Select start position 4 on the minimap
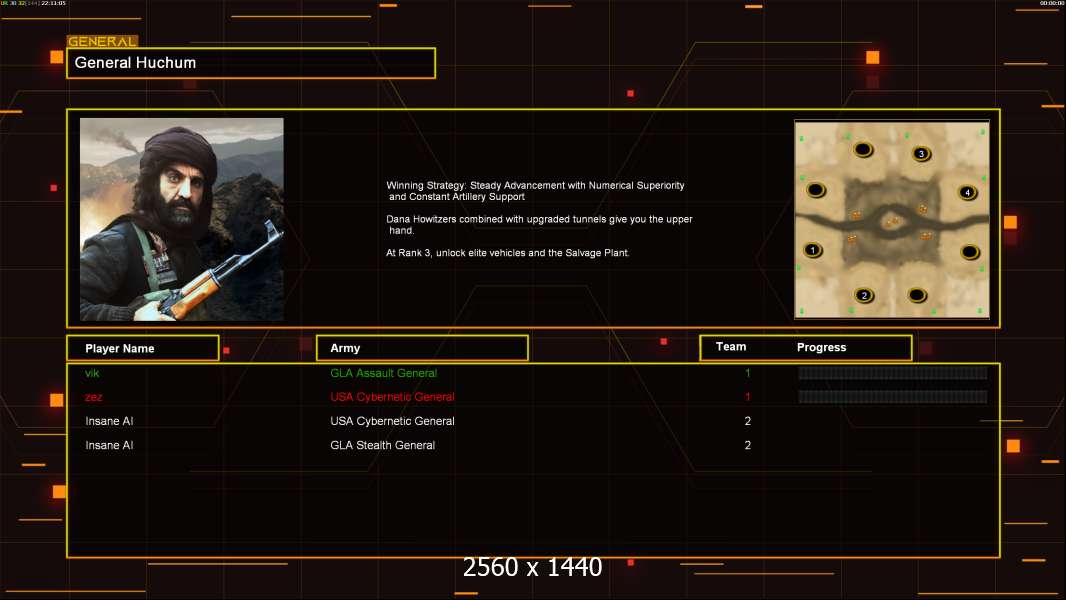1066x600 pixels. [967, 192]
